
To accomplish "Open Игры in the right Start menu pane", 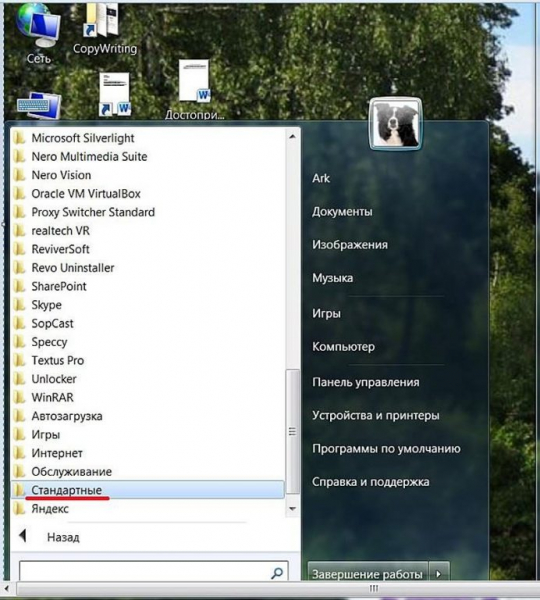I will click(326, 313).
